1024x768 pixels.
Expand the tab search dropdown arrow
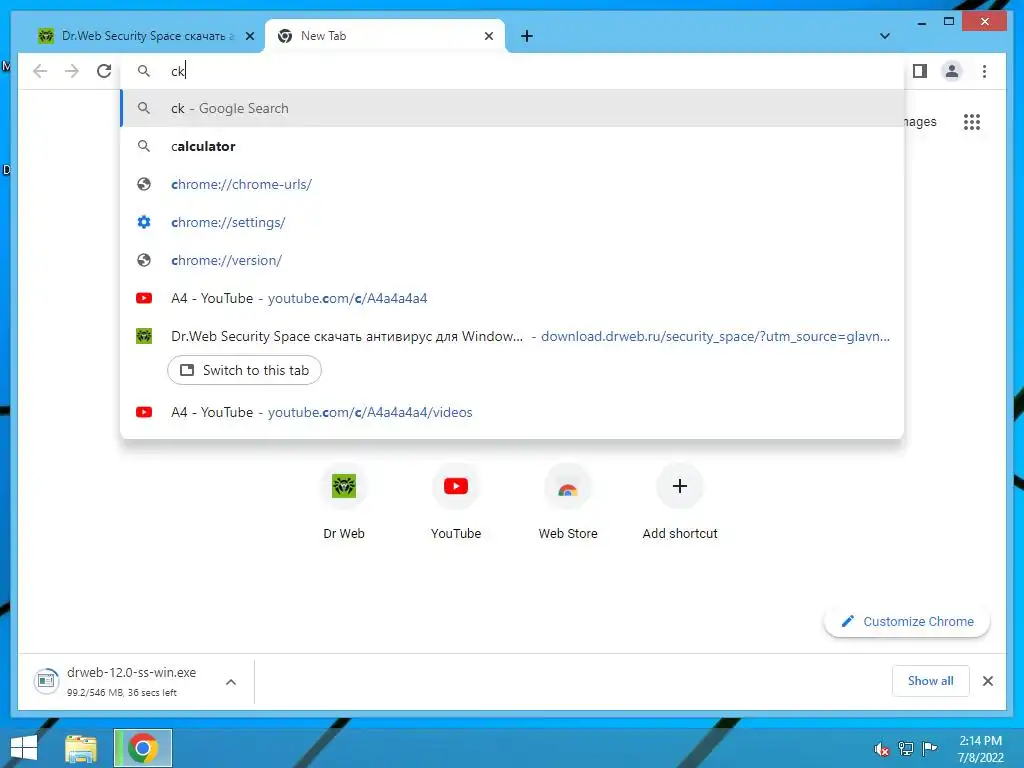pos(884,36)
